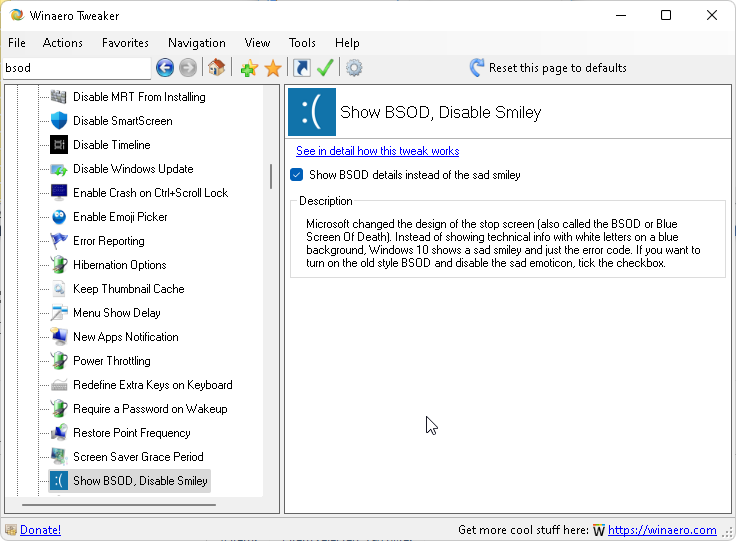Click the tree vertical scrollbar thumb
Image resolution: width=736 pixels, height=541 pixels.
(x=271, y=176)
